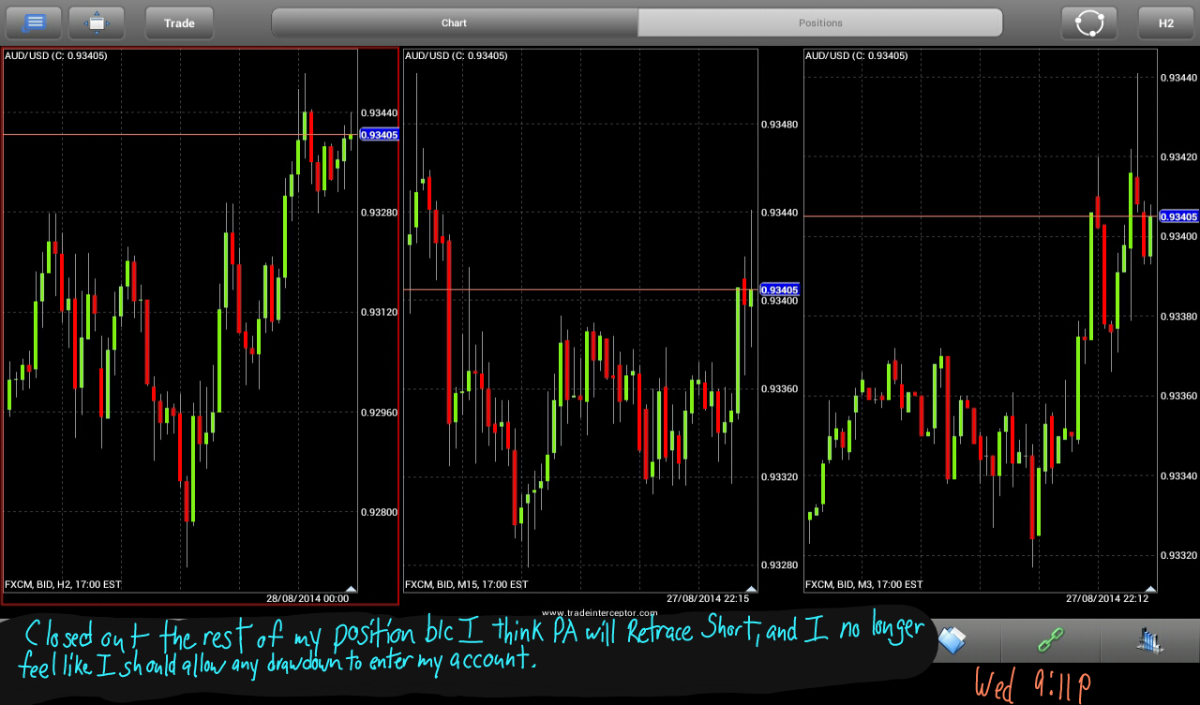Image resolution: width=1200 pixels, height=705 pixels.
Task: Select the 0.93405 price tag on H2 chart
Action: (x=379, y=134)
